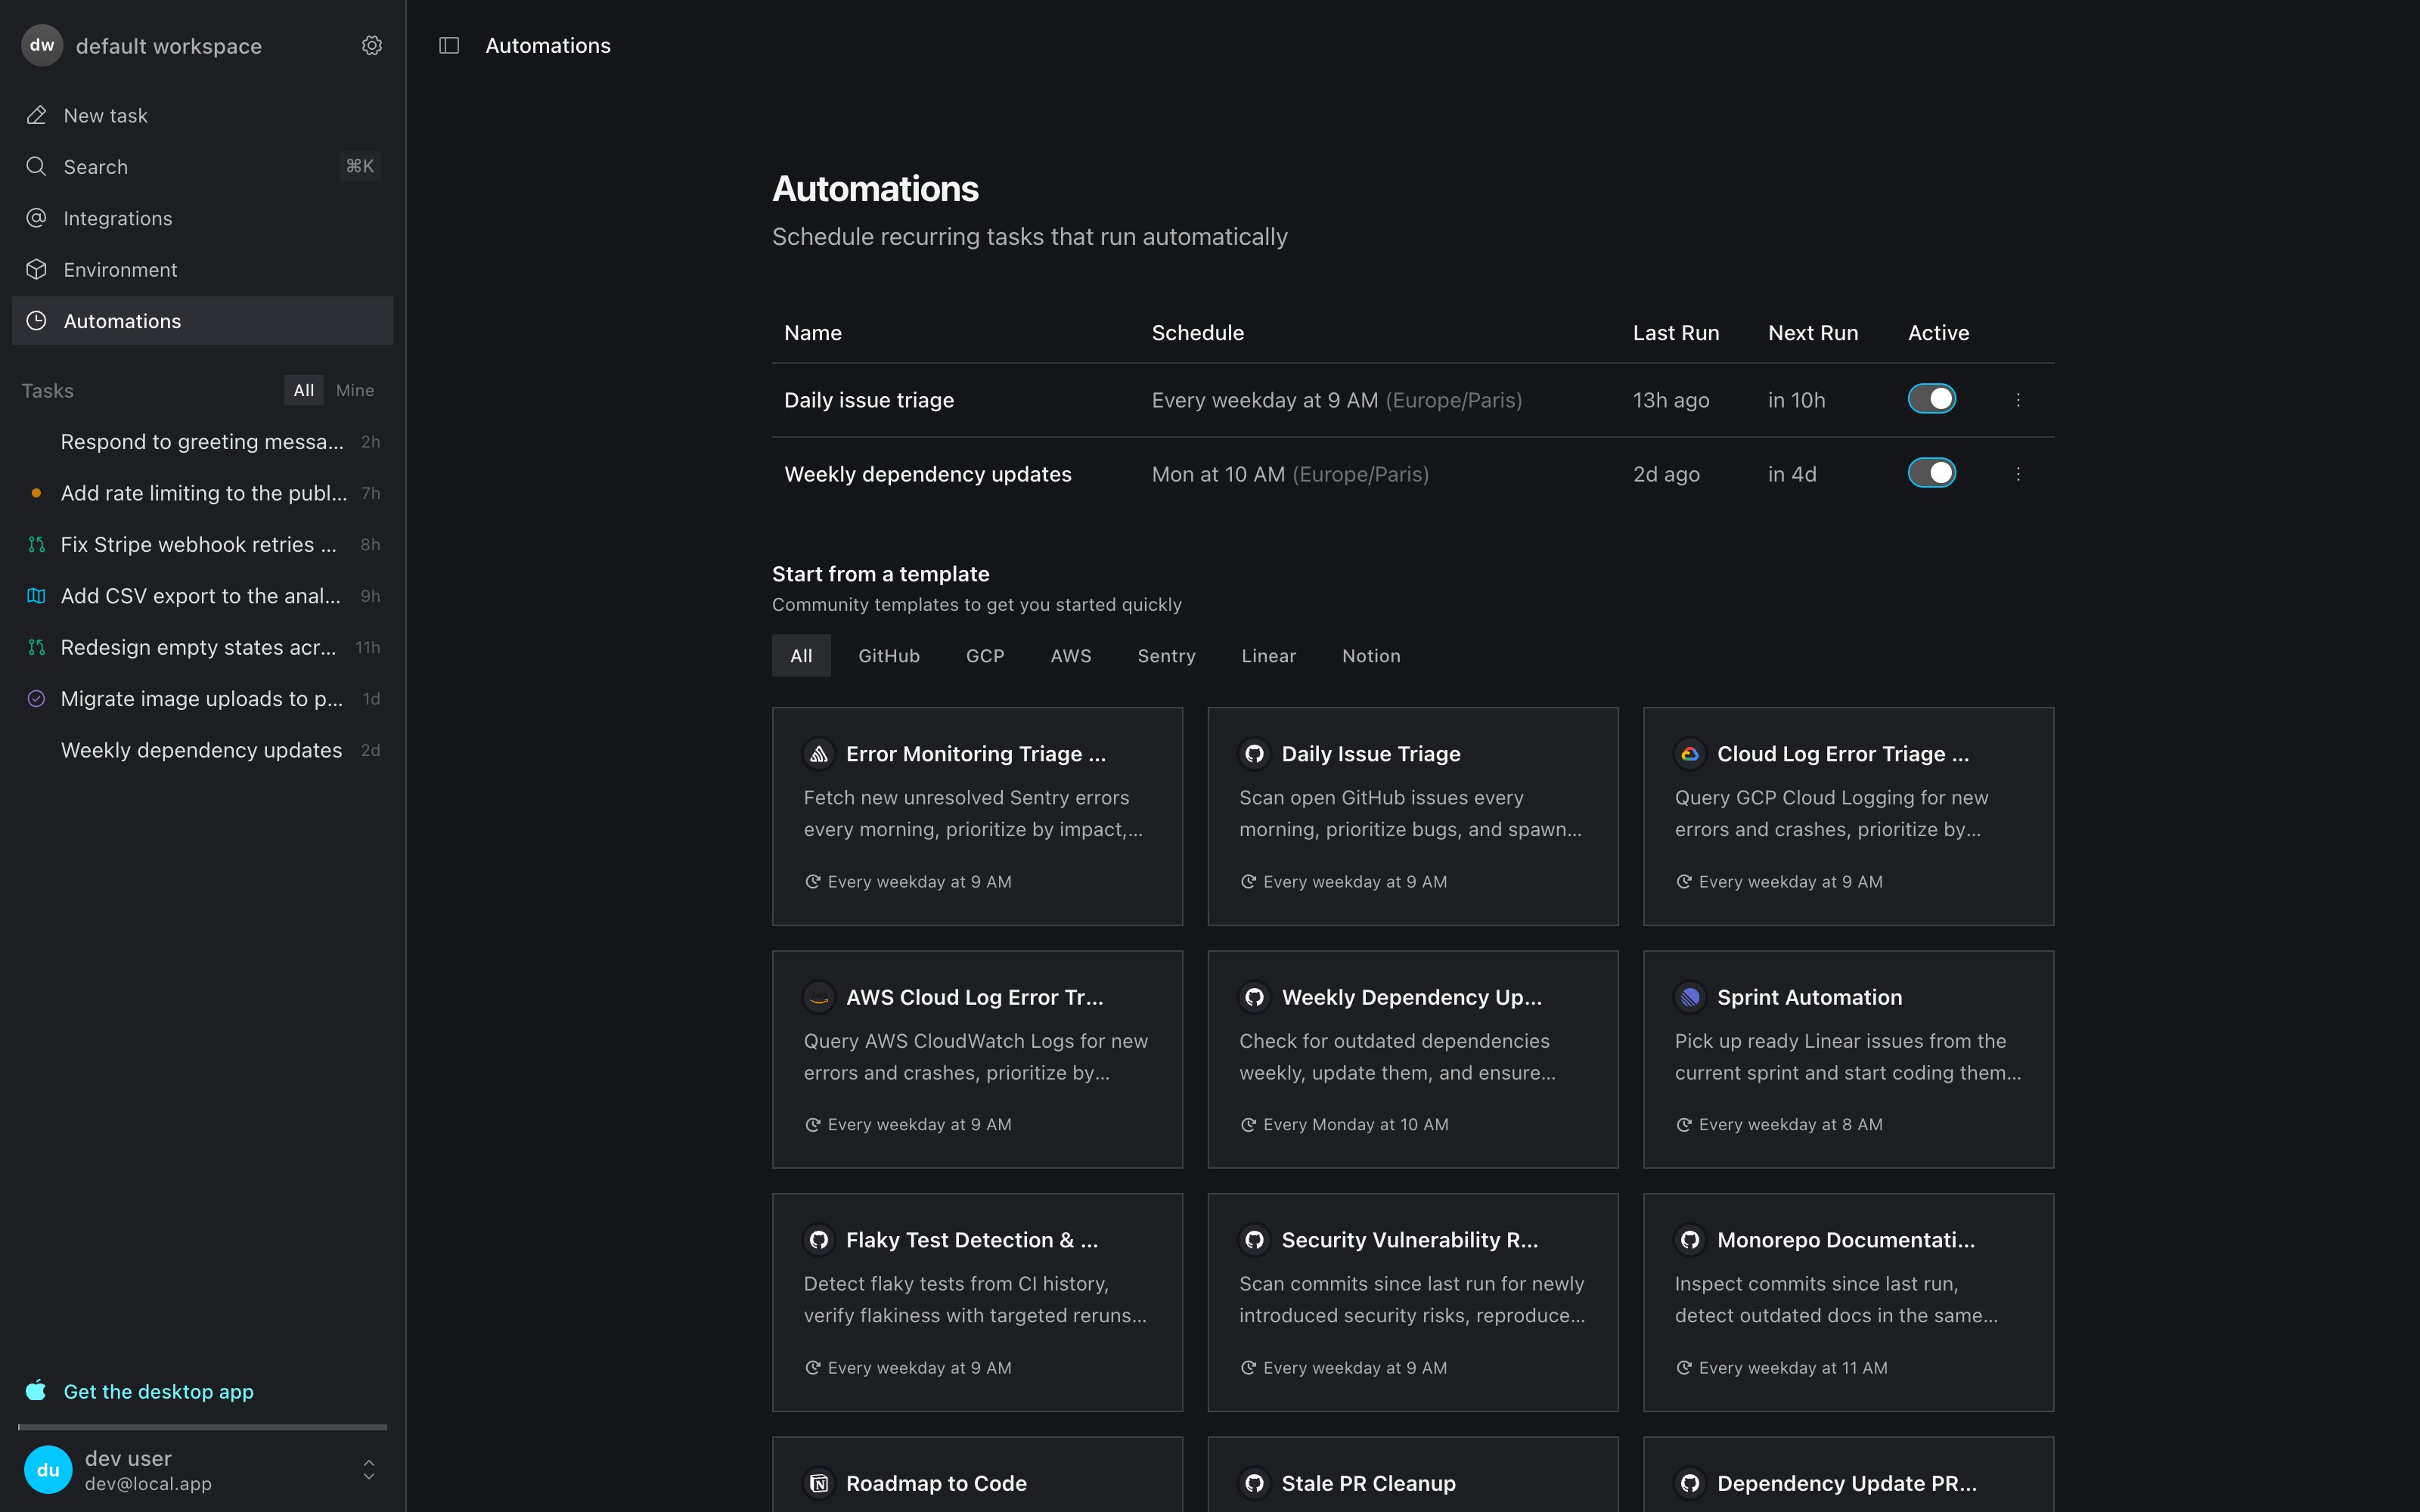Click the dw workspace avatar
Image resolution: width=2420 pixels, height=1512 pixels.
pyautogui.click(x=42, y=45)
